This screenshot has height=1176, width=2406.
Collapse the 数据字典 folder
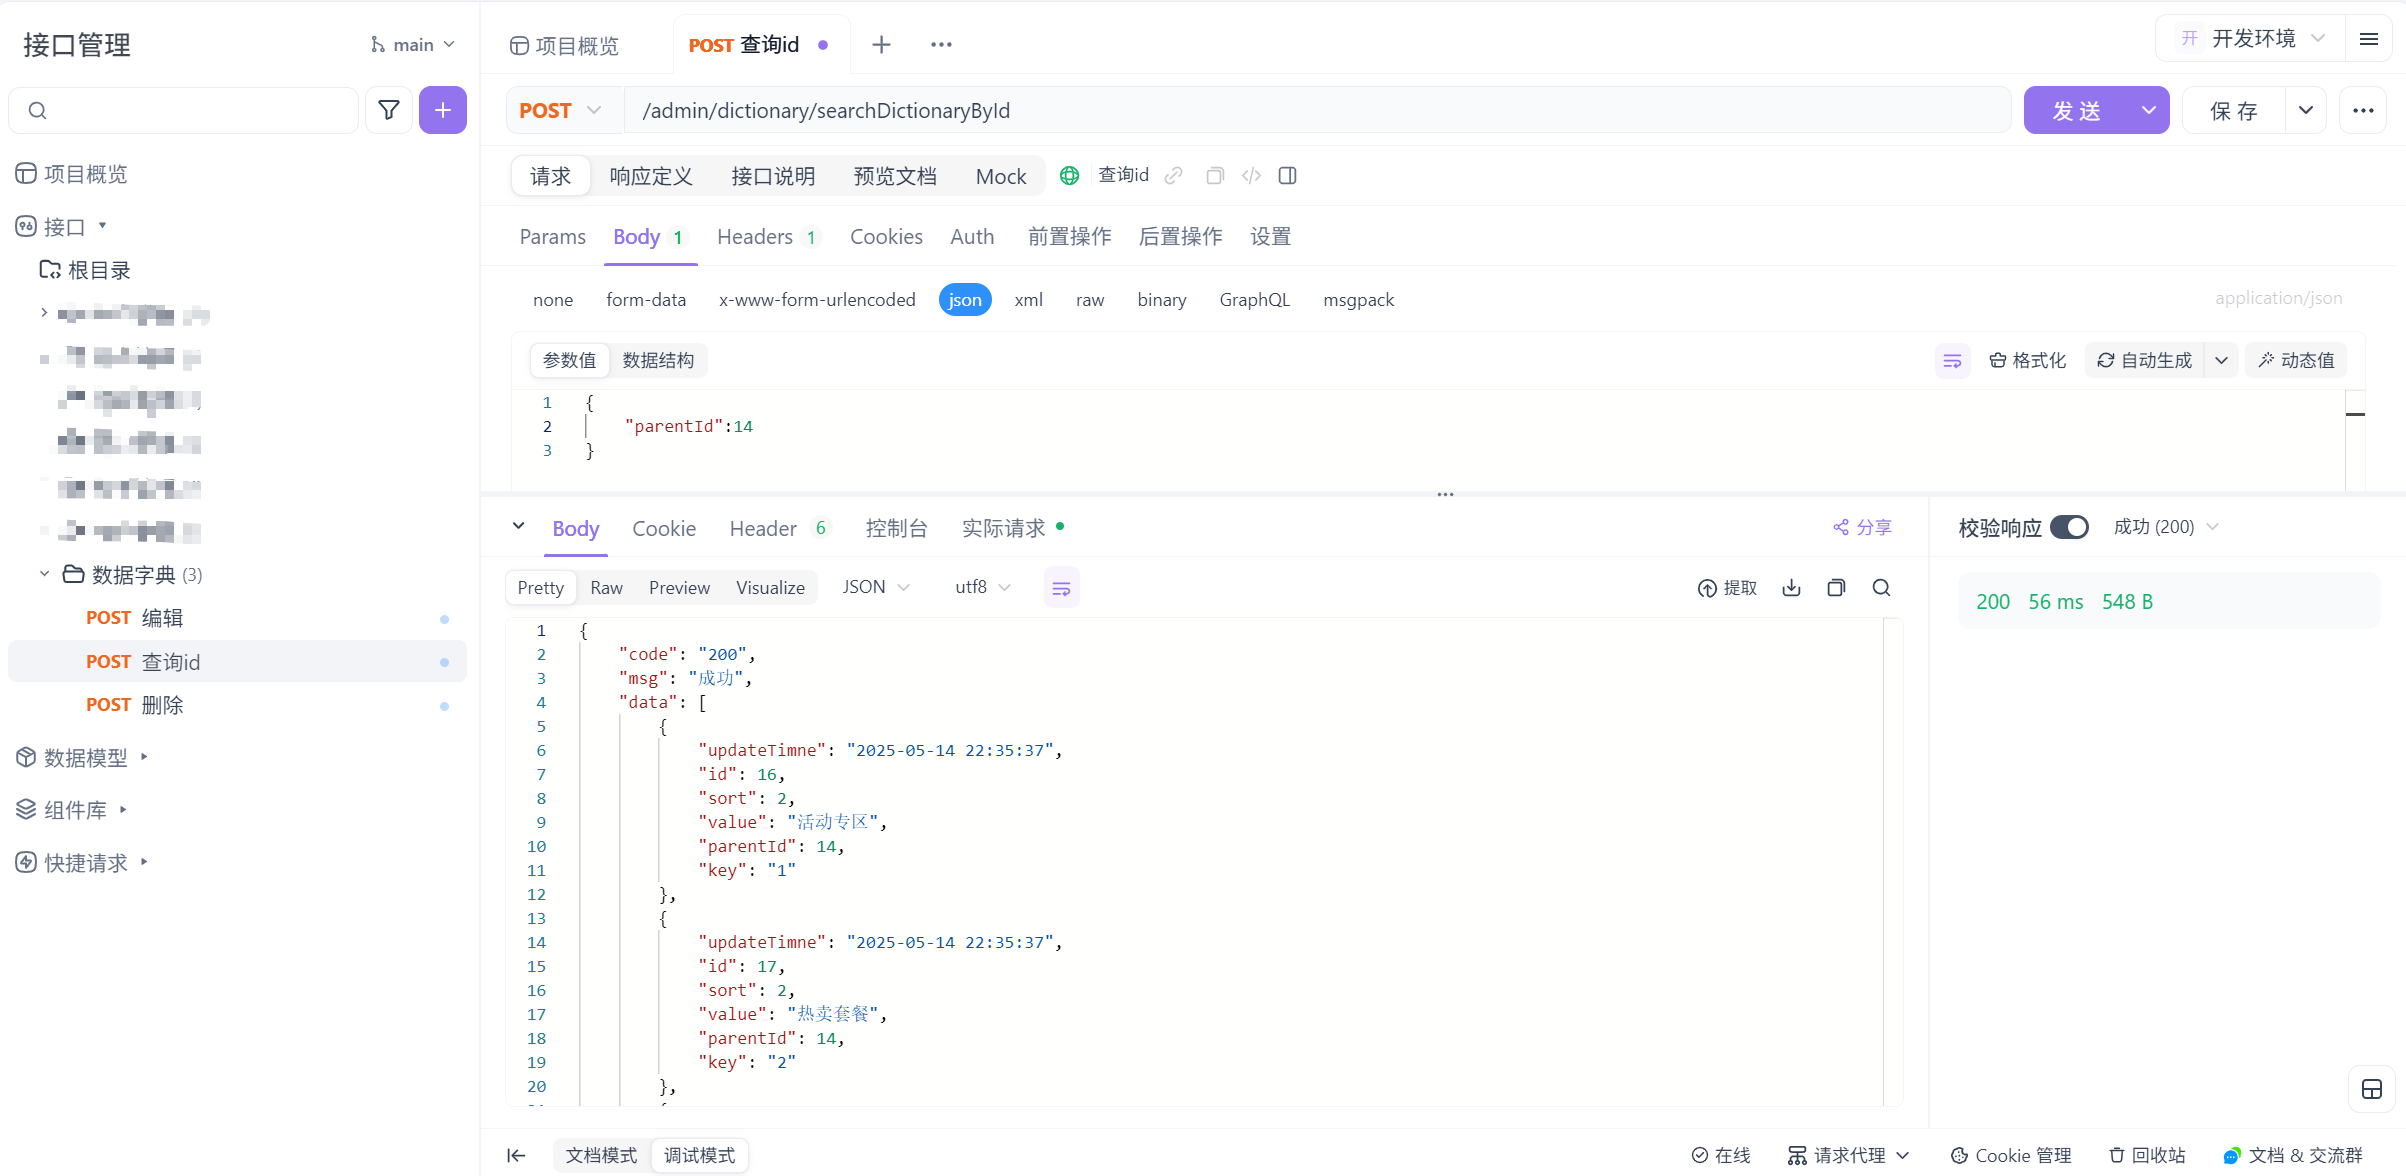[44, 574]
